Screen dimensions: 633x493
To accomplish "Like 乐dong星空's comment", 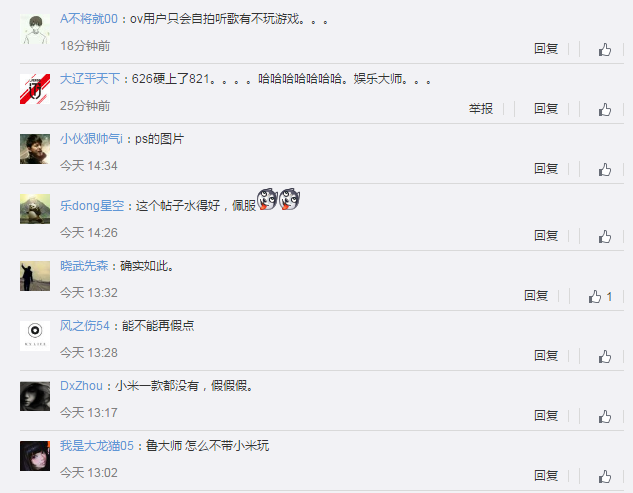I will point(605,236).
